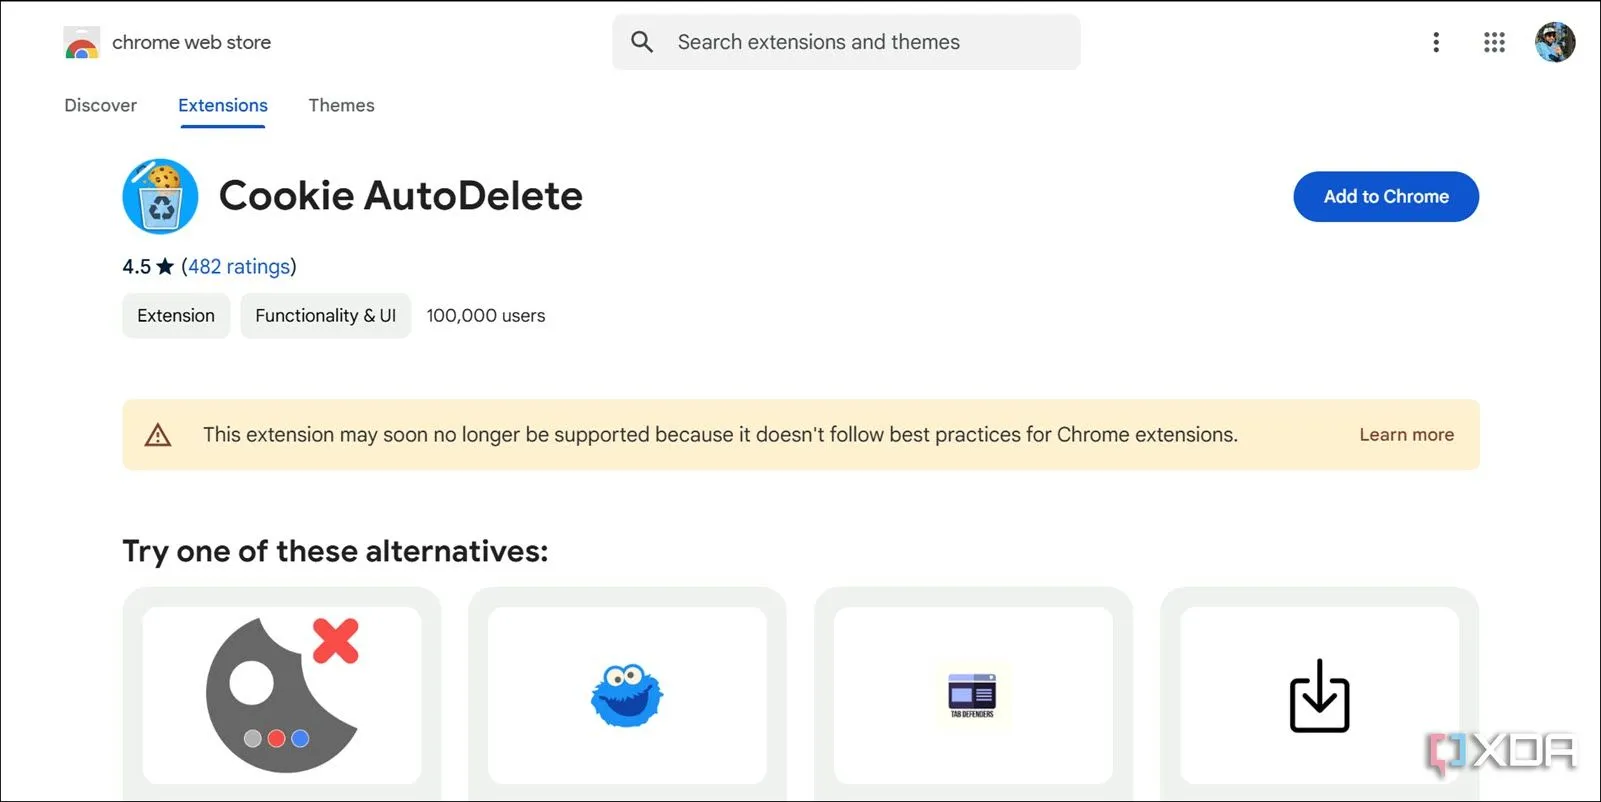Open the 482 ratings link
The height and width of the screenshot is (802, 1601).
coord(238,267)
